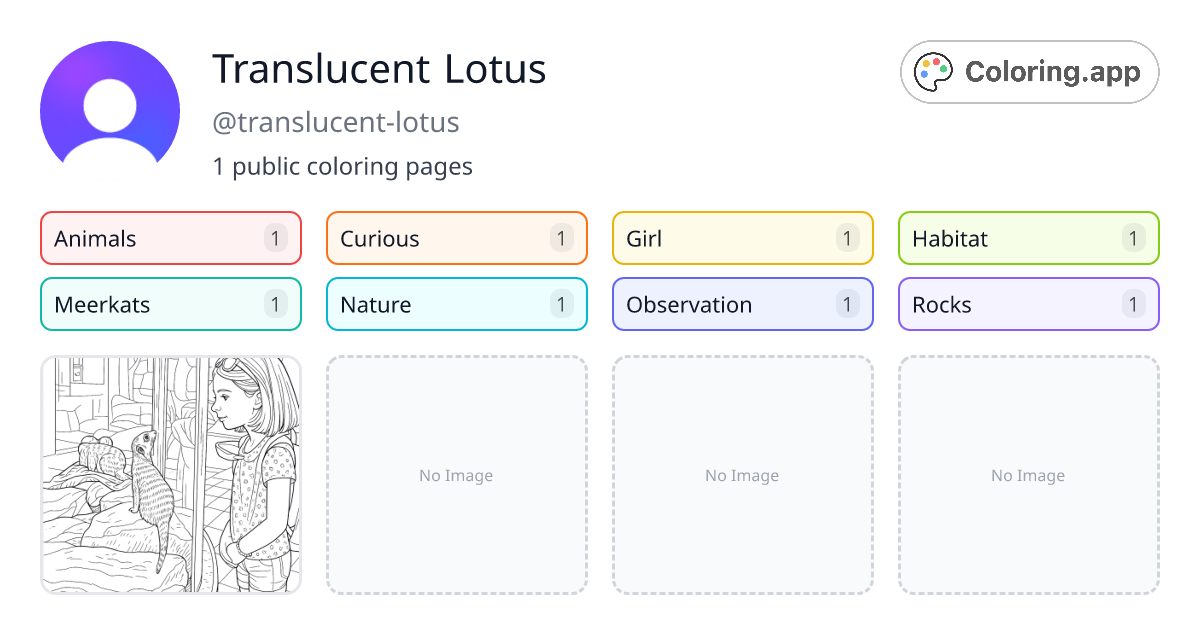Click the first No Image placeholder

[456, 476]
